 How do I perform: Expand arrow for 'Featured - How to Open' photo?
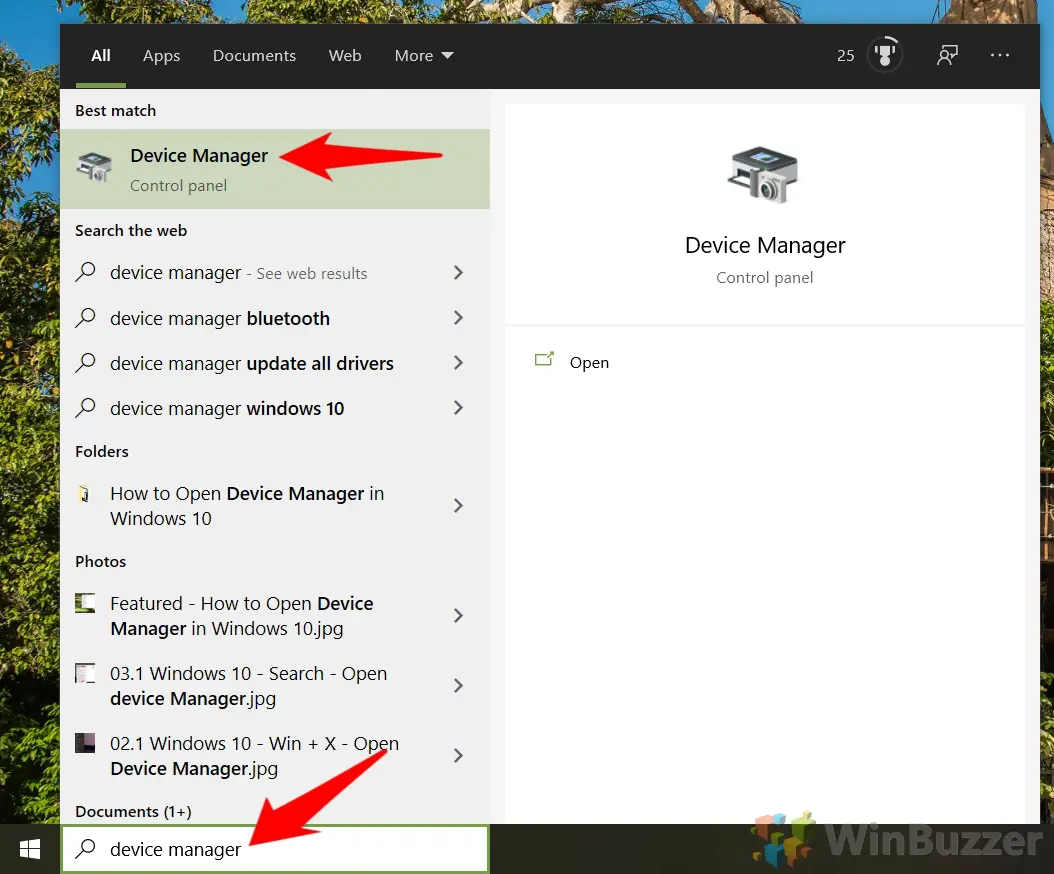[458, 616]
